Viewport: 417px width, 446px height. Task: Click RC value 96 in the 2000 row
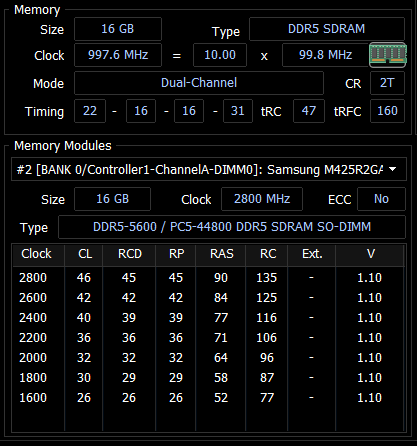(x=267, y=358)
